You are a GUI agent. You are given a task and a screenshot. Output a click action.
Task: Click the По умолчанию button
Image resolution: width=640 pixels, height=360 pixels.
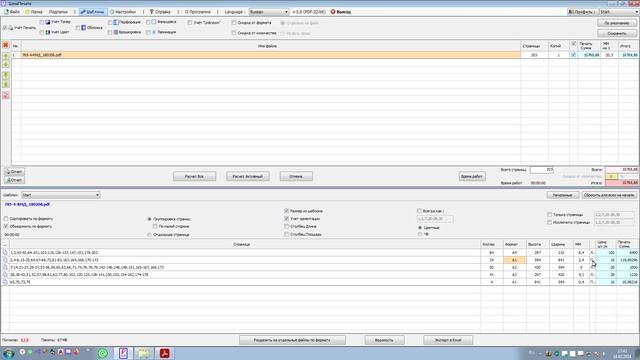click(616, 23)
